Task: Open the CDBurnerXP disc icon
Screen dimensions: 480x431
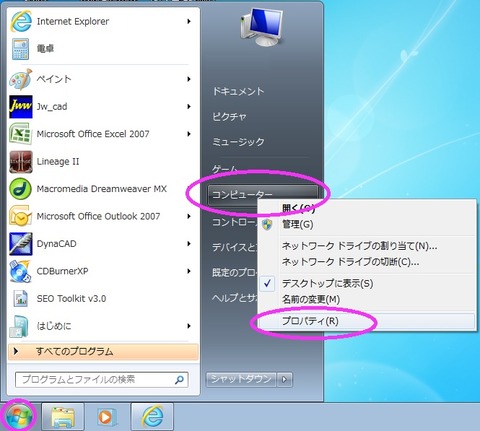Action: (21, 271)
